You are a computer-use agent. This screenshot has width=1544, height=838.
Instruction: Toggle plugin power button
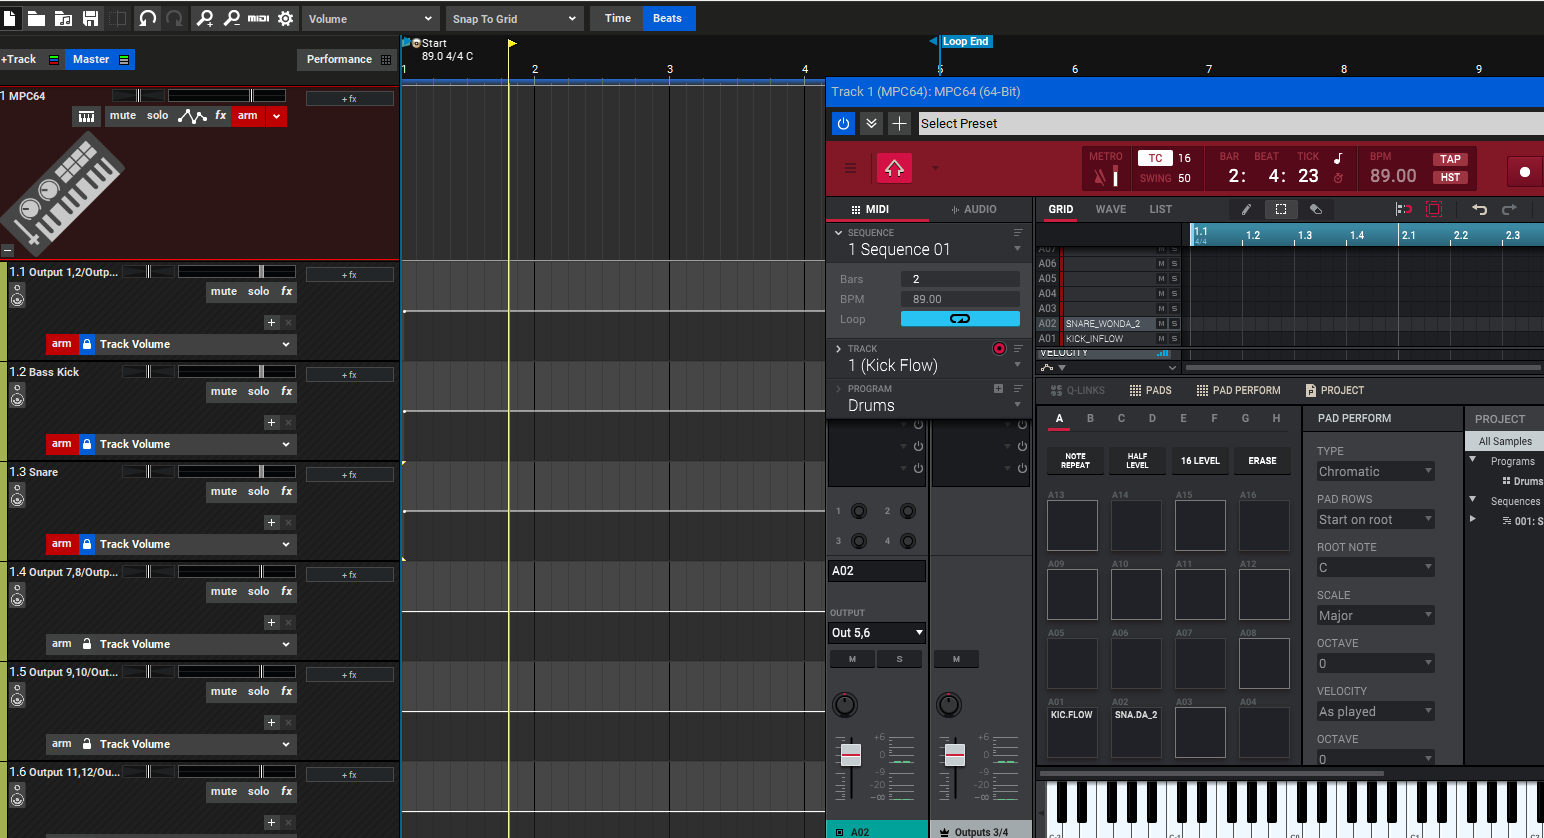point(843,123)
